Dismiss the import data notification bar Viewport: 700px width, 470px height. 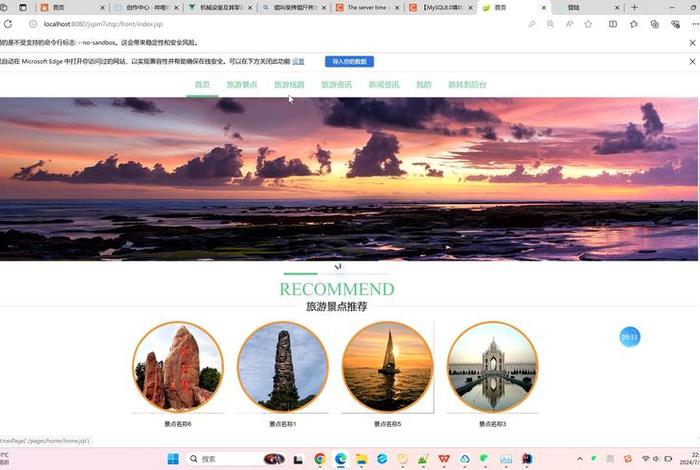click(x=692, y=61)
